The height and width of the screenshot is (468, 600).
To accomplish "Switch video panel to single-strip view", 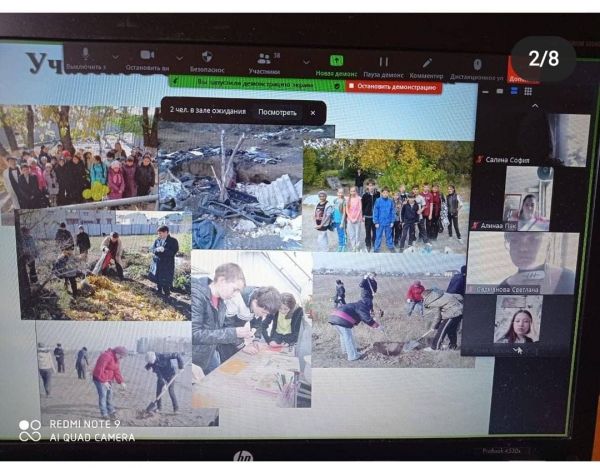I will (514, 91).
